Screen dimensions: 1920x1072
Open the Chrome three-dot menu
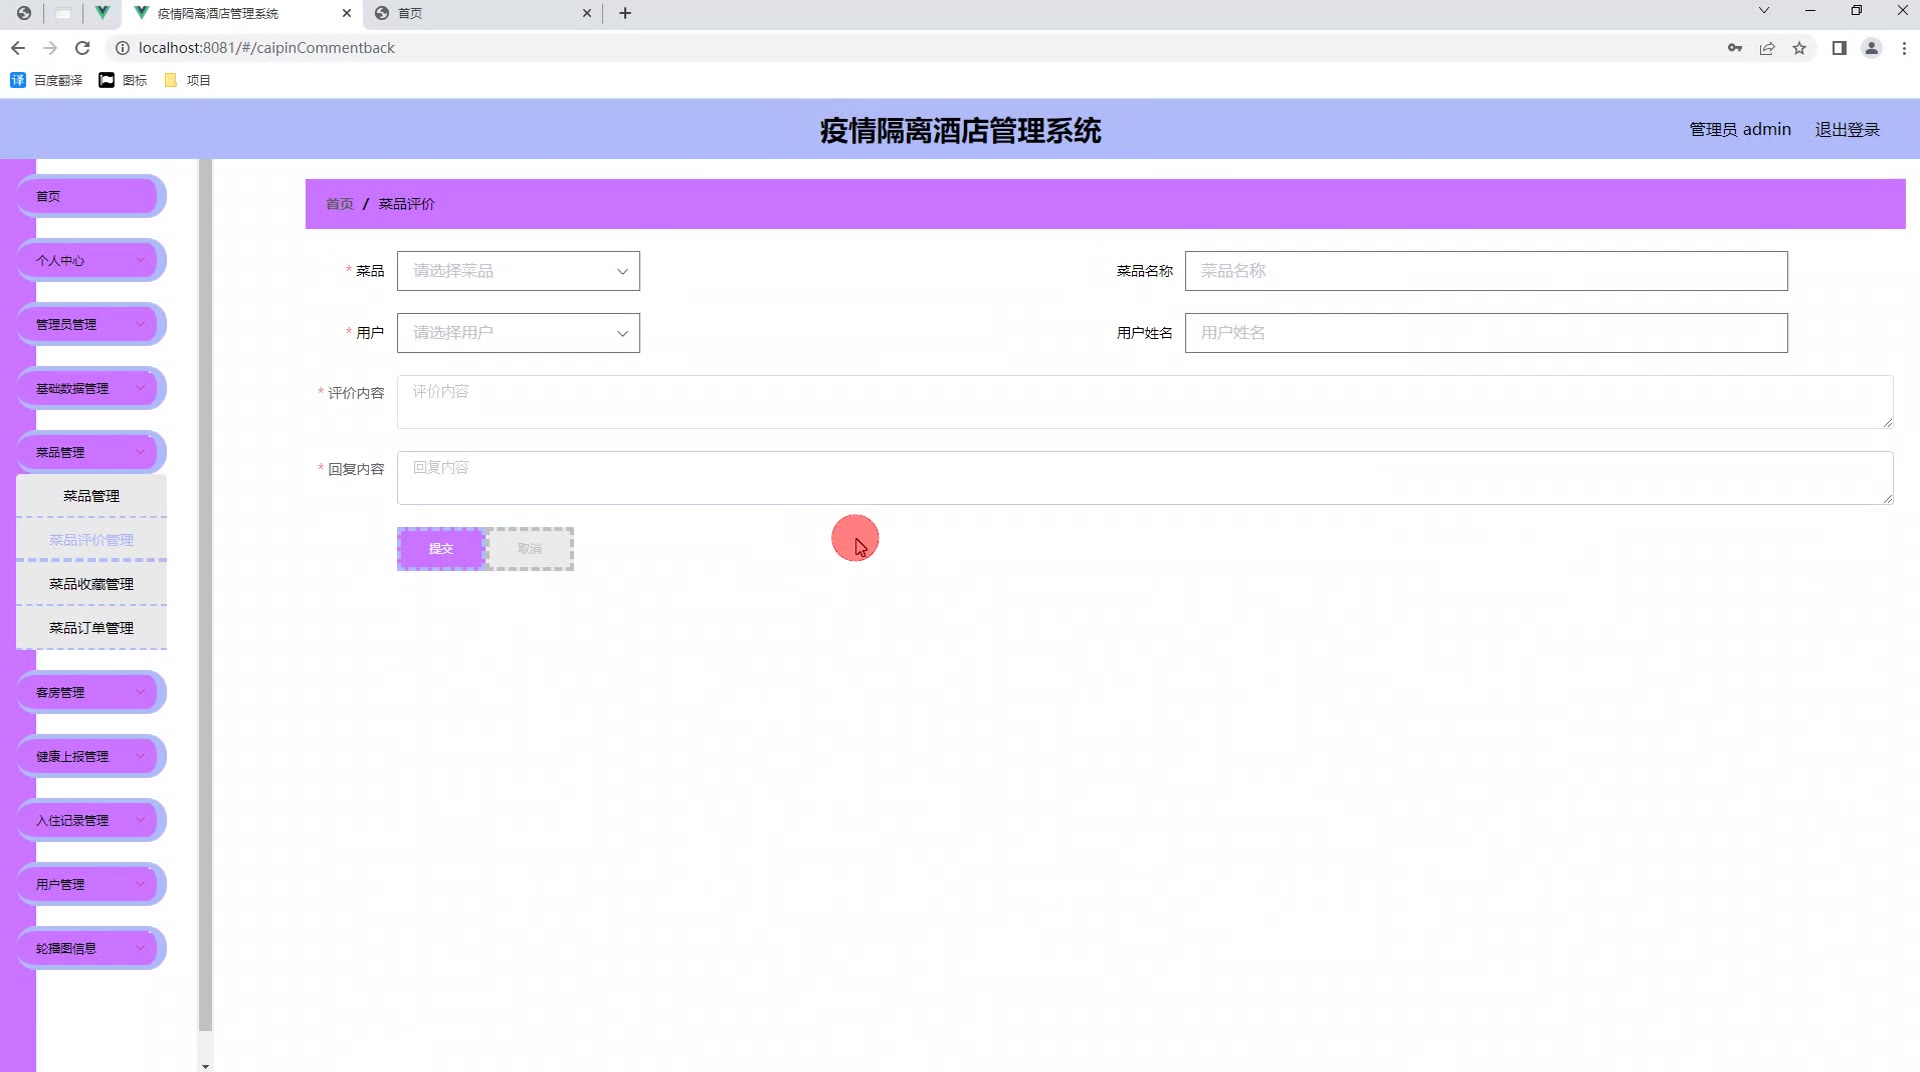[x=1904, y=48]
